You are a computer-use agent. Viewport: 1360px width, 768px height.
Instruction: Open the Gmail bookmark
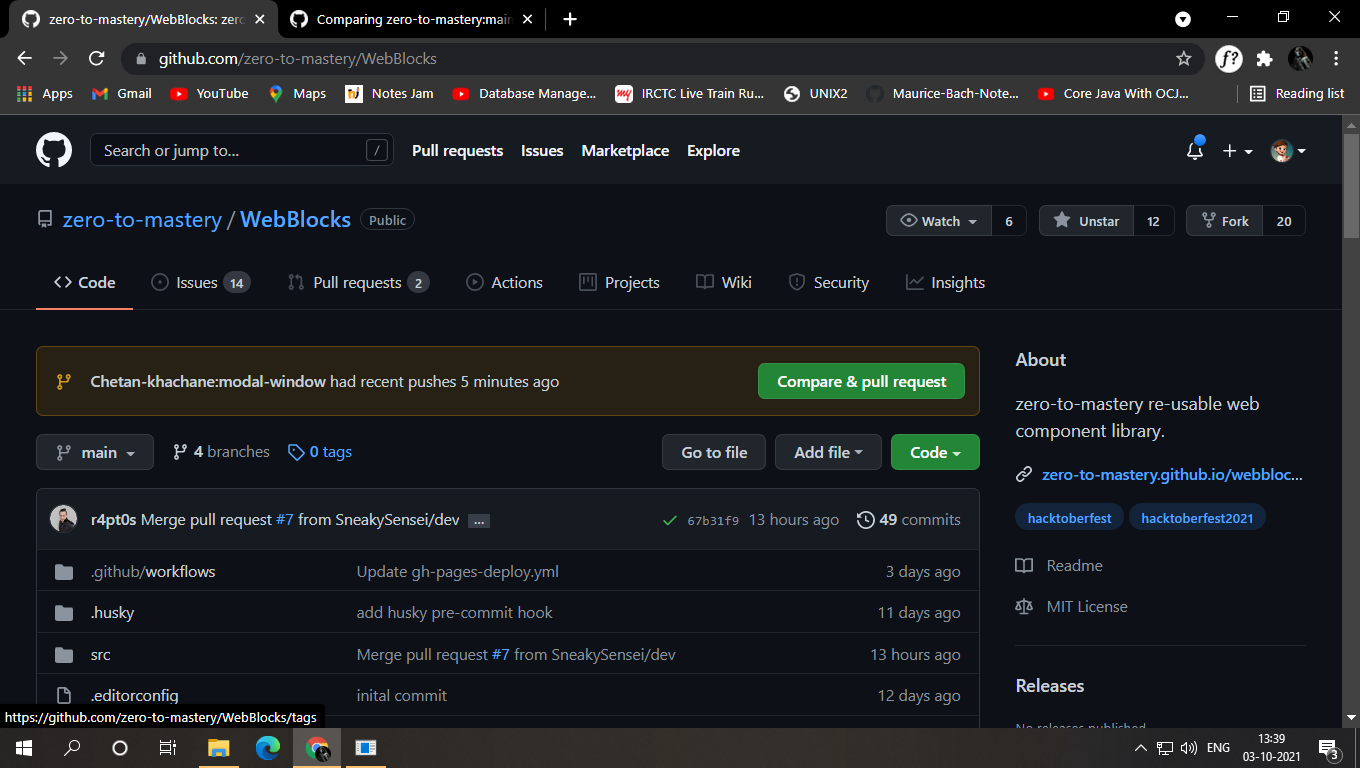122,93
